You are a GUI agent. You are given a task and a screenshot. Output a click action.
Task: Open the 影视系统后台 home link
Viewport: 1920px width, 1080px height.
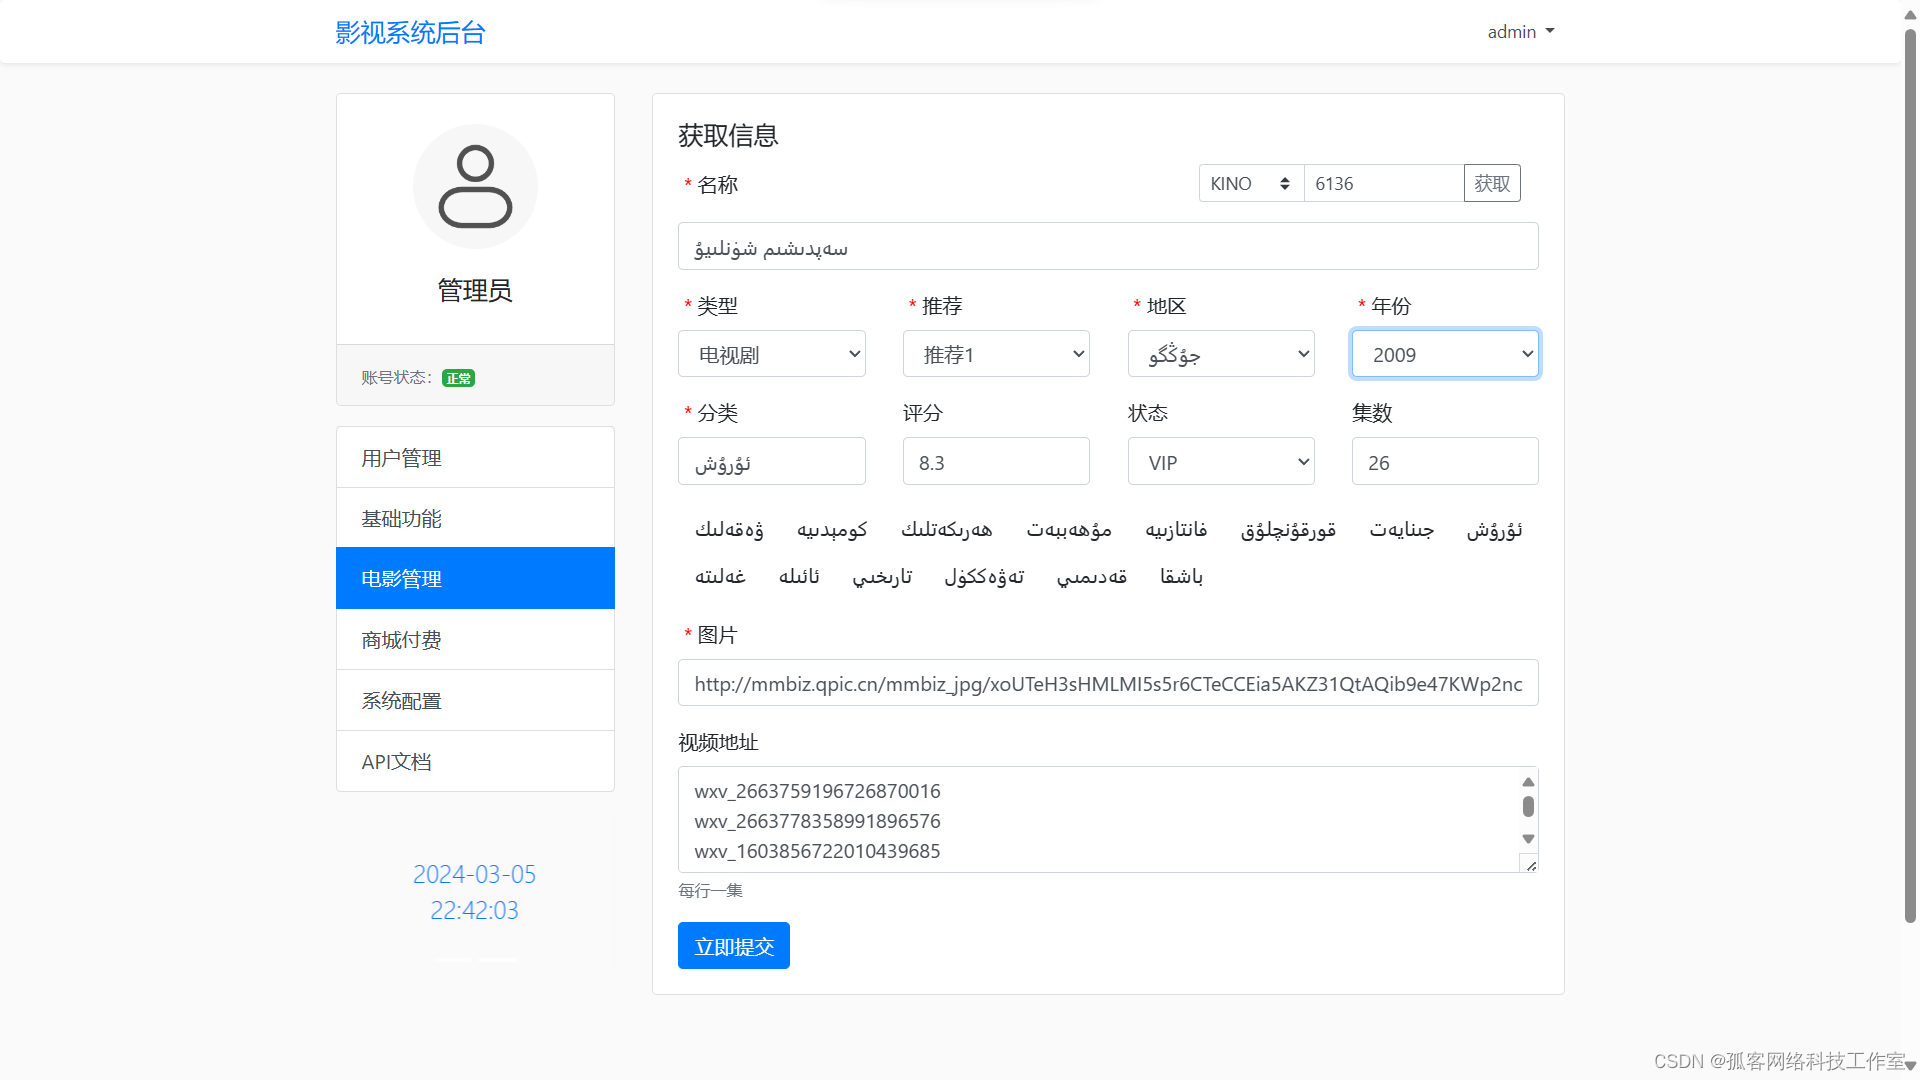click(x=410, y=33)
